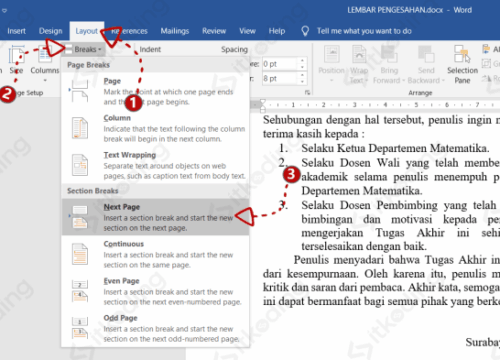Click the Page break icon
The width and height of the screenshot is (500, 360).
(x=80, y=91)
